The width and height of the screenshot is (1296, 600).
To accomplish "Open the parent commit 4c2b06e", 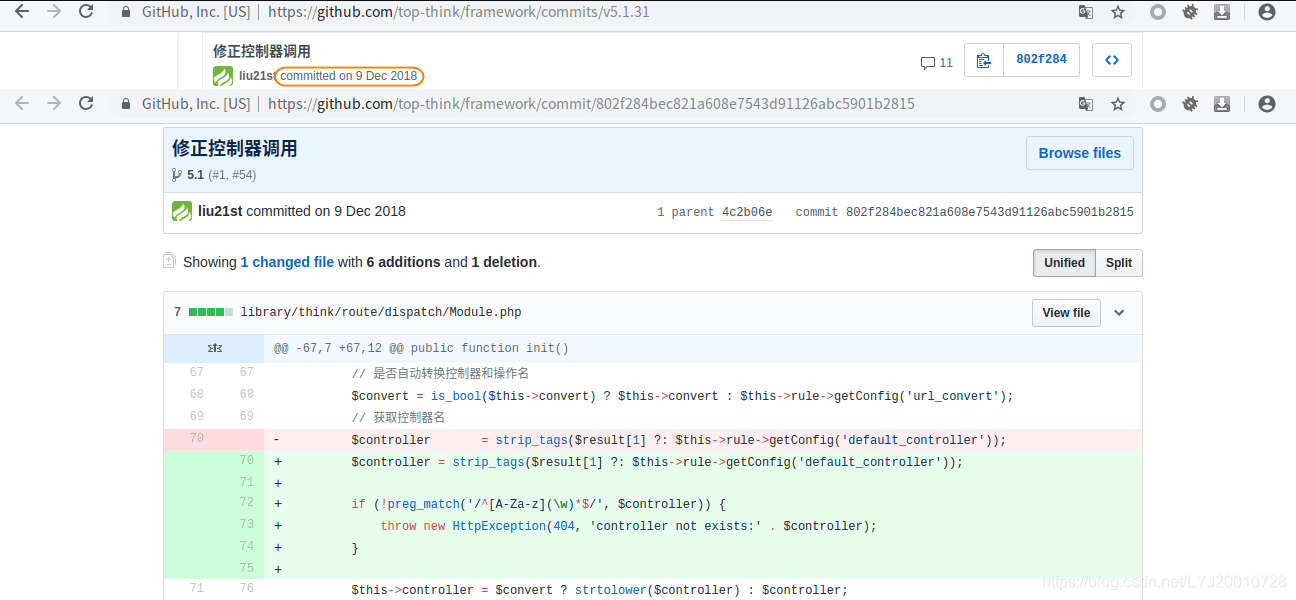I will pyautogui.click(x=747, y=212).
